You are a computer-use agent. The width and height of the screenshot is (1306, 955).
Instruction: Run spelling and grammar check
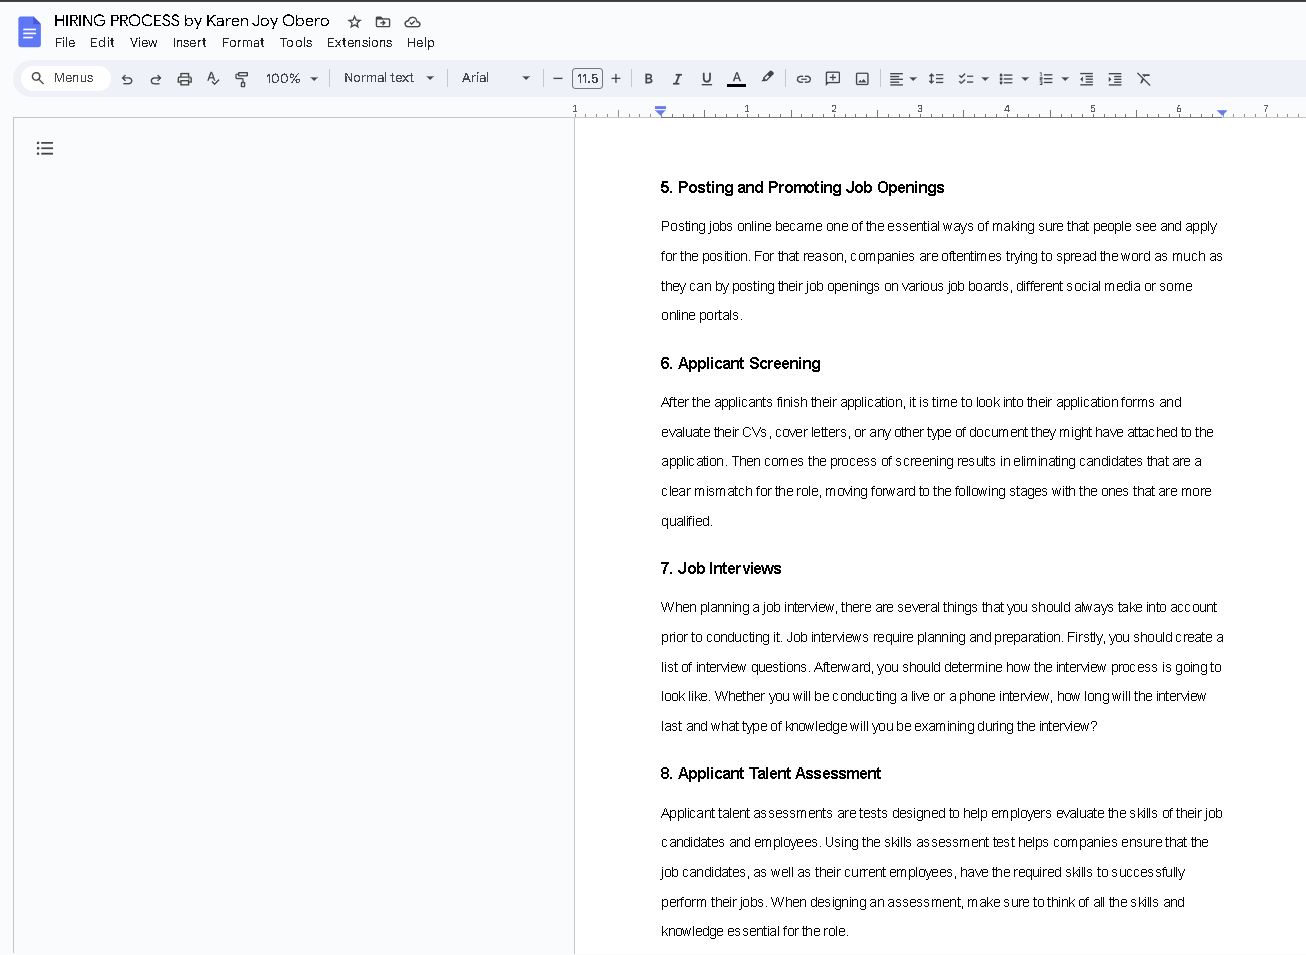coord(213,79)
